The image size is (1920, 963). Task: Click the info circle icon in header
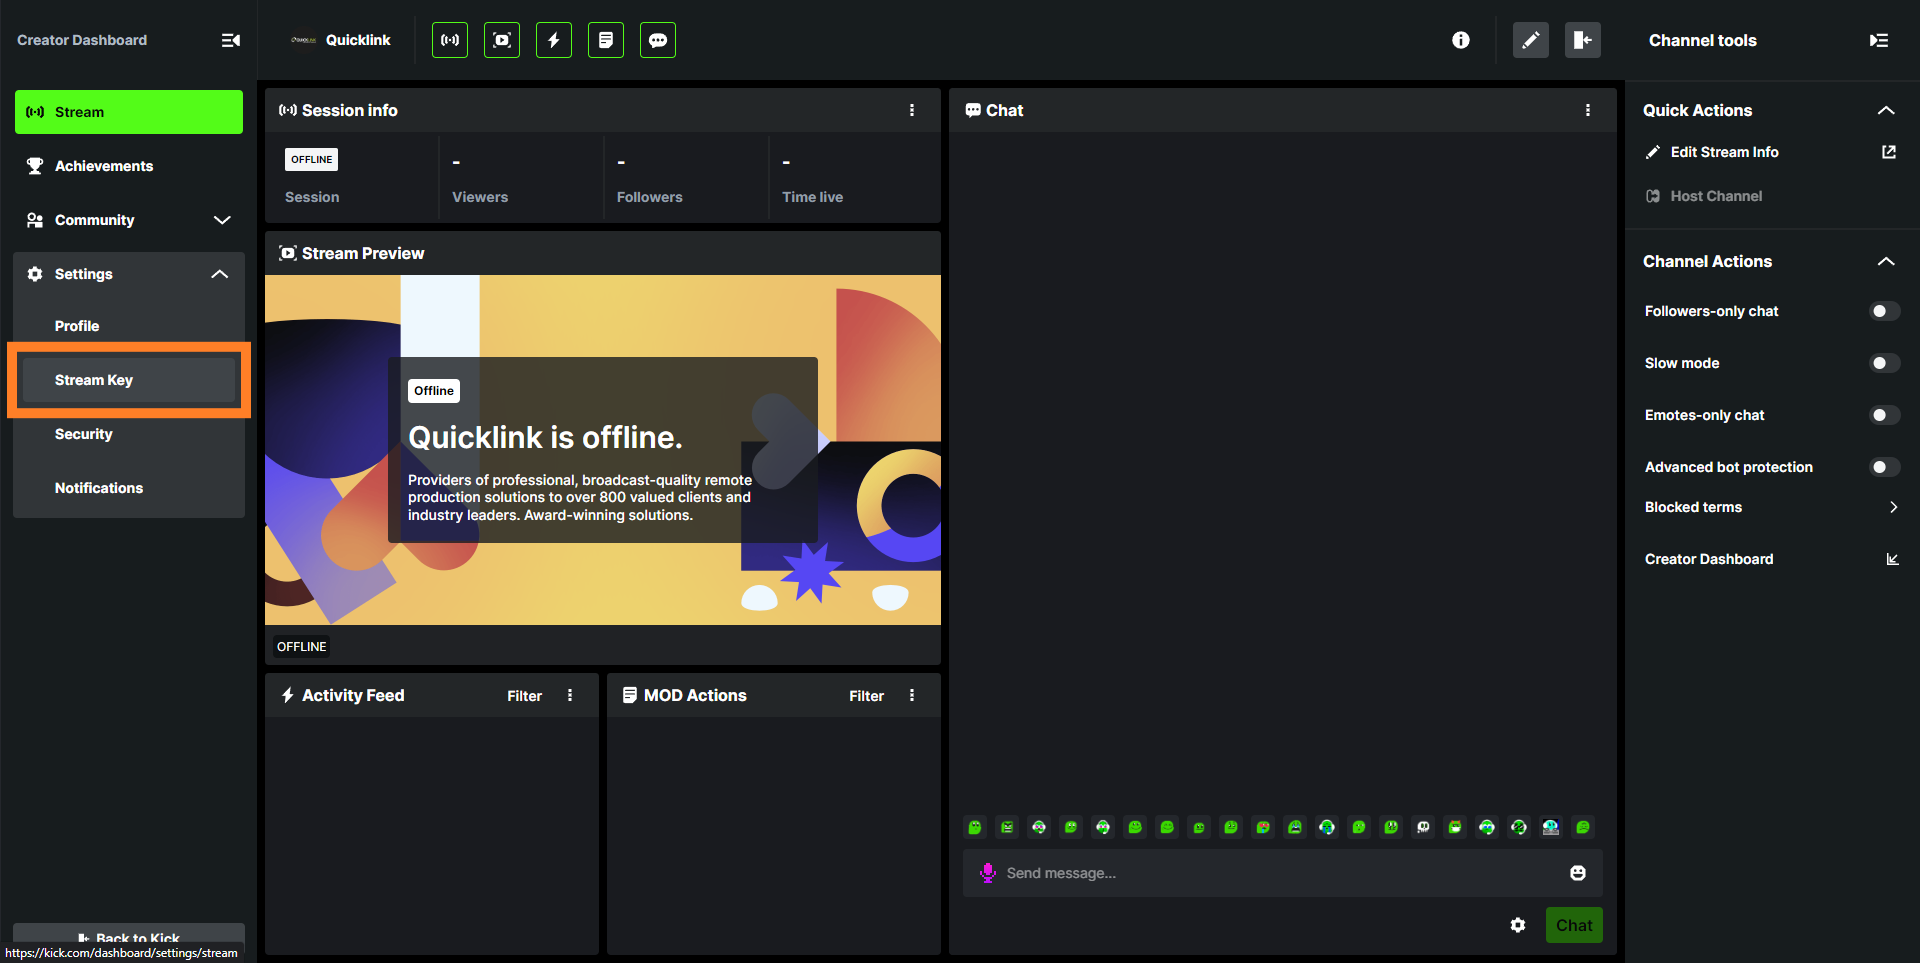pos(1461,40)
